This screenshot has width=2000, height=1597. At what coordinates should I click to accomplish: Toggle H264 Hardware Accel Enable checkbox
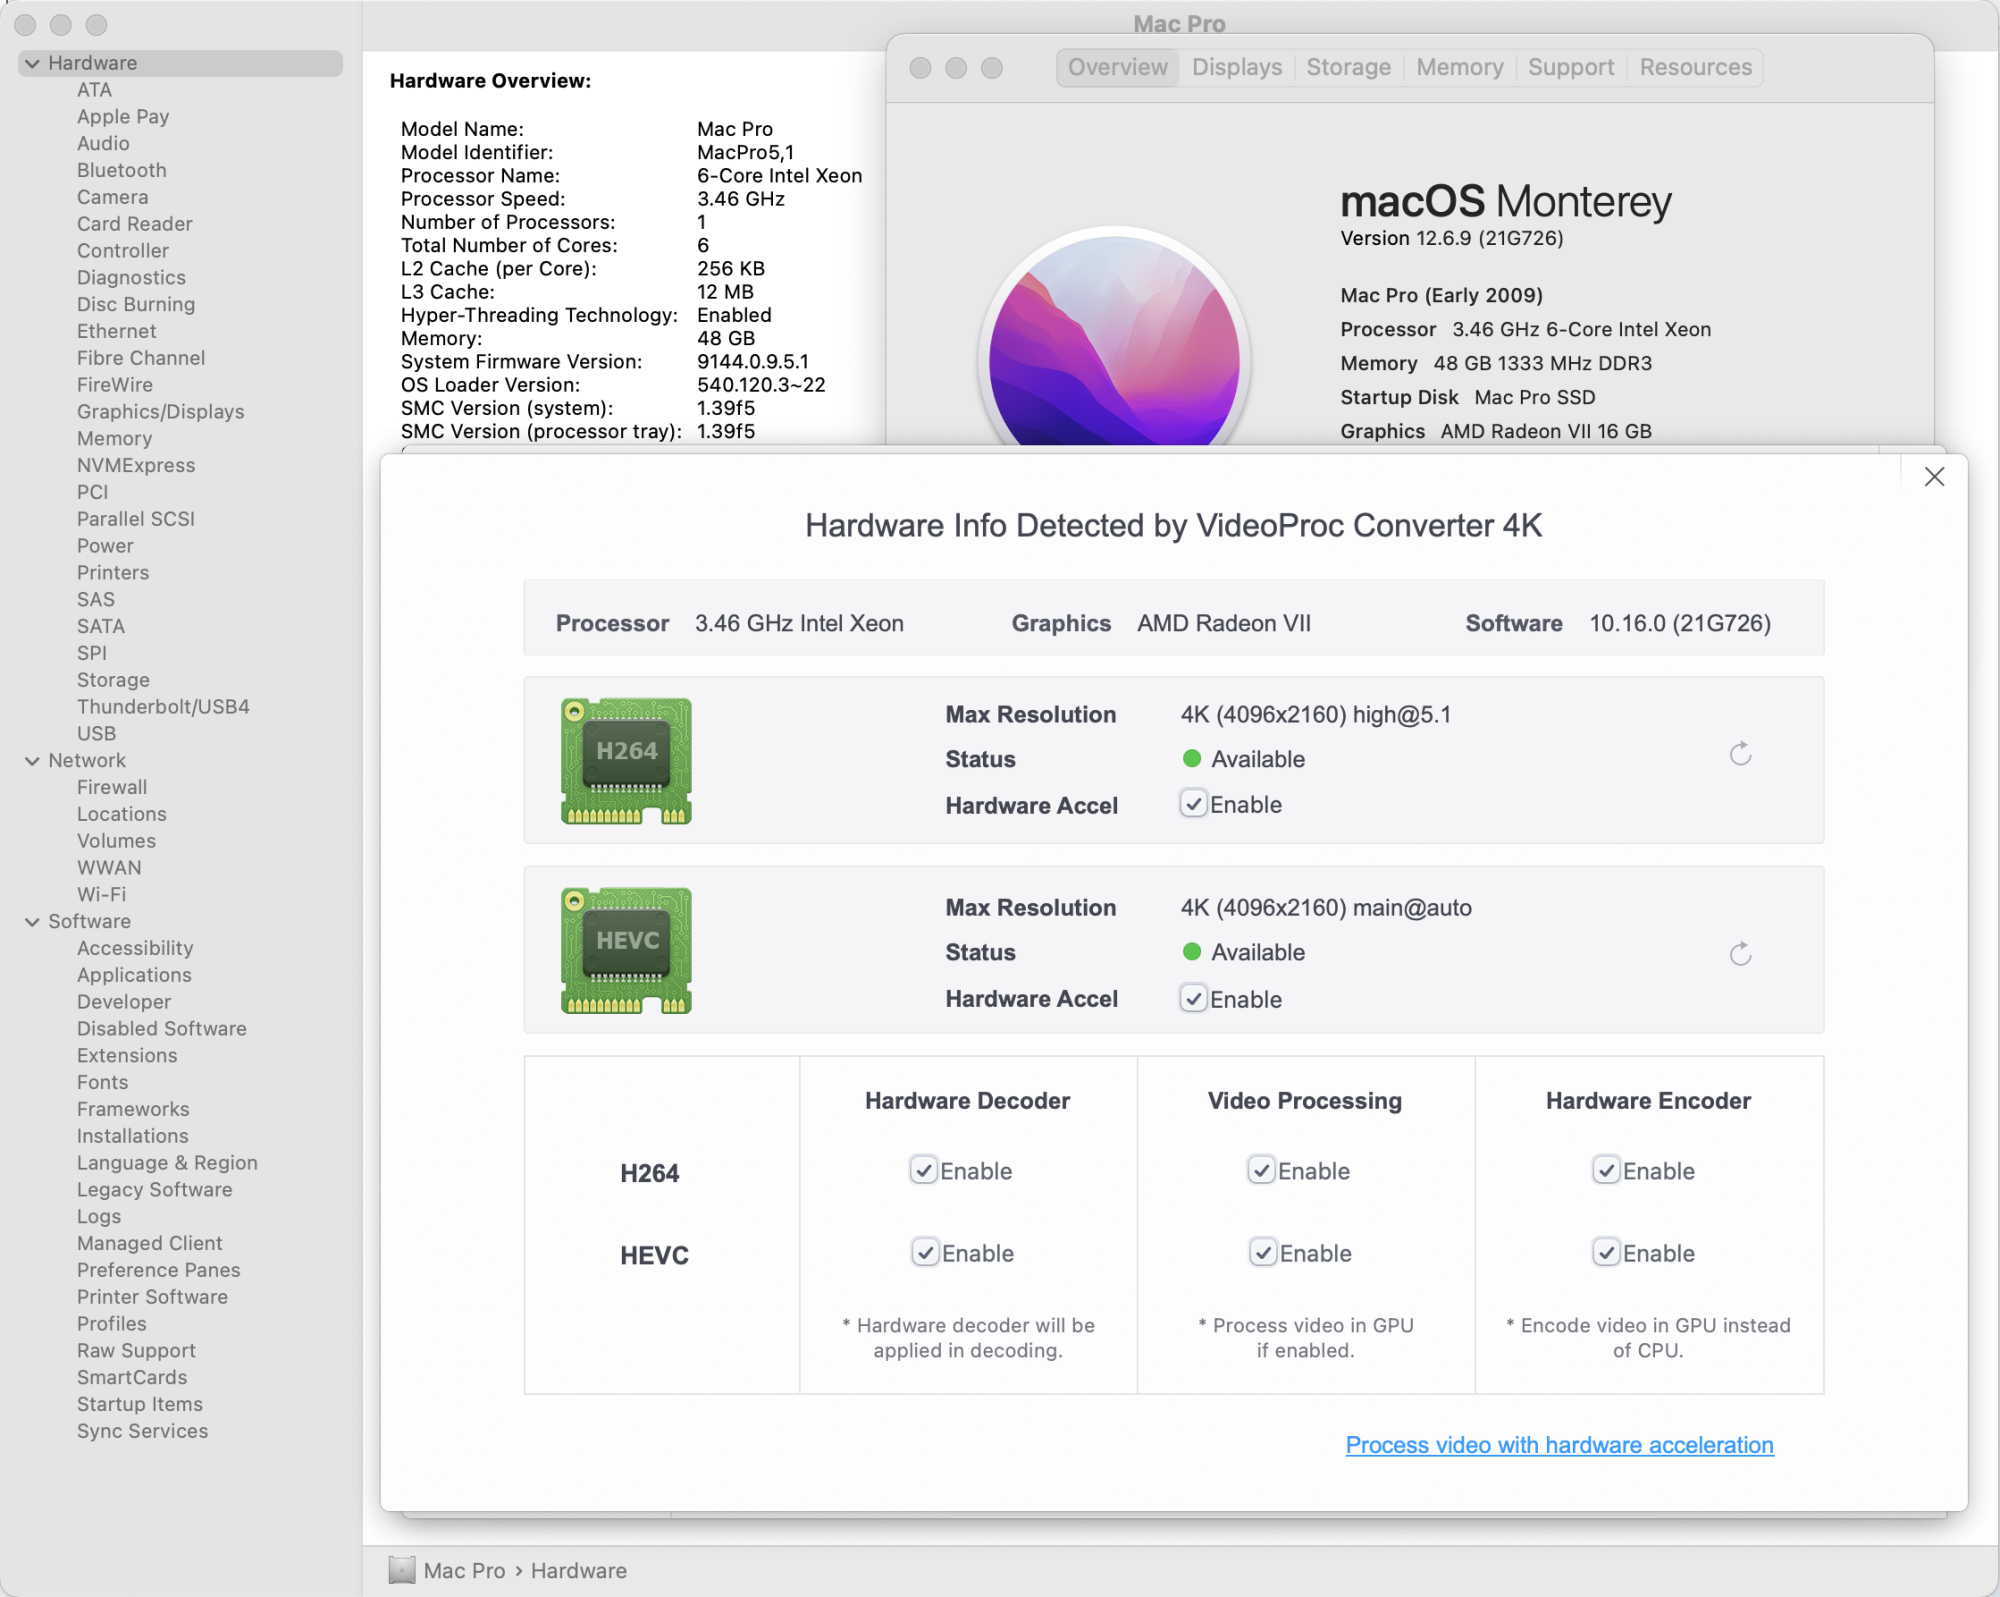point(1193,804)
